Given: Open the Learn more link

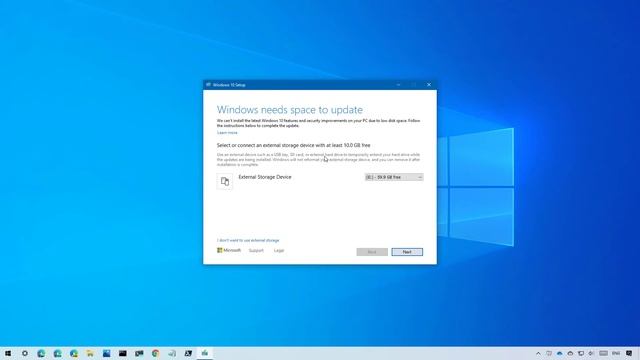Looking at the screenshot, I should 227,133.
